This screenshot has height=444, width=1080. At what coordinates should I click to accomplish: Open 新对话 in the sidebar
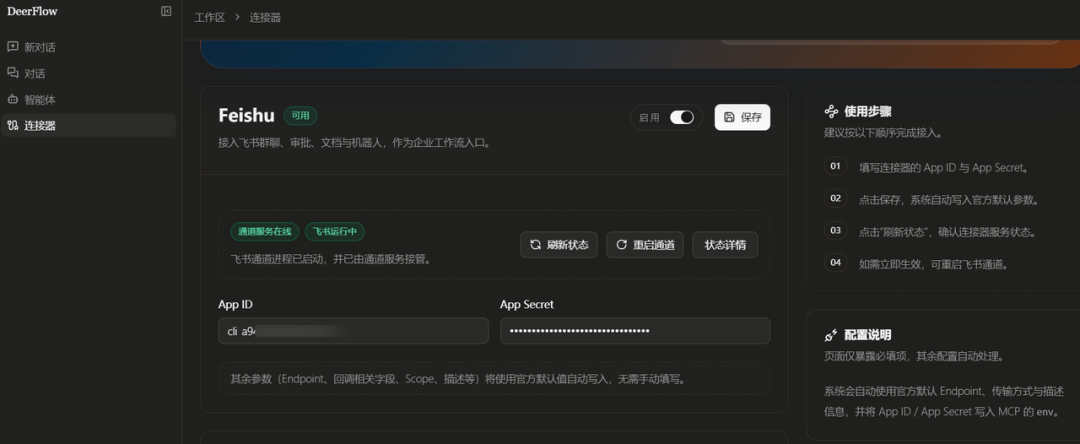[88, 47]
